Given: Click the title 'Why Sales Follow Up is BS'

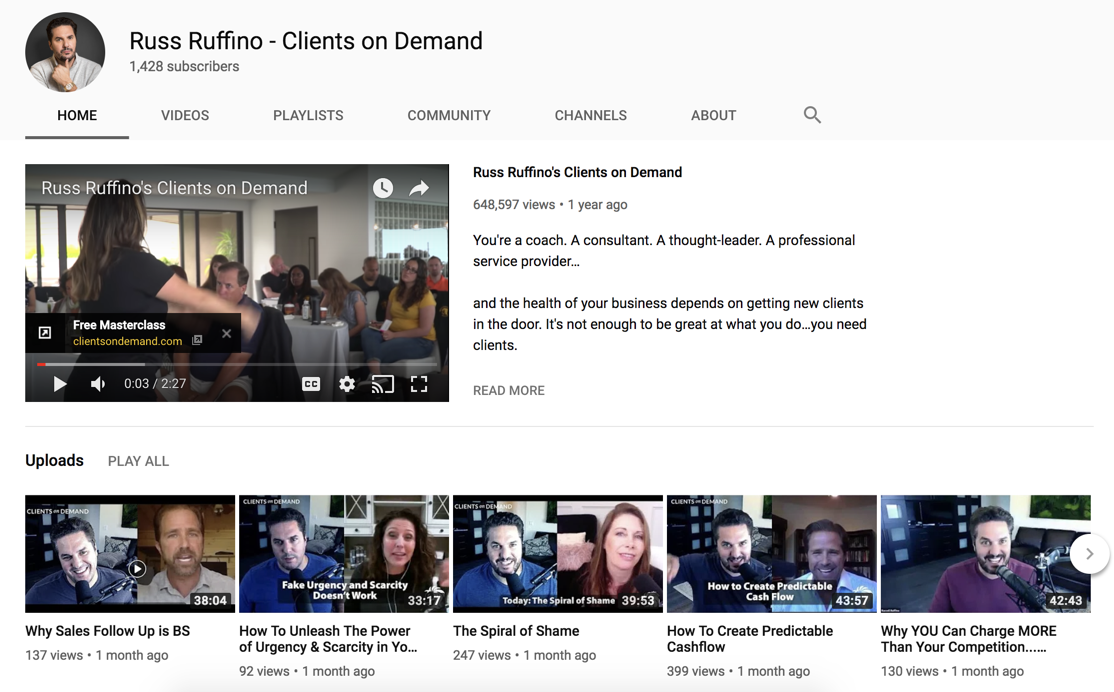Looking at the screenshot, I should tap(108, 631).
